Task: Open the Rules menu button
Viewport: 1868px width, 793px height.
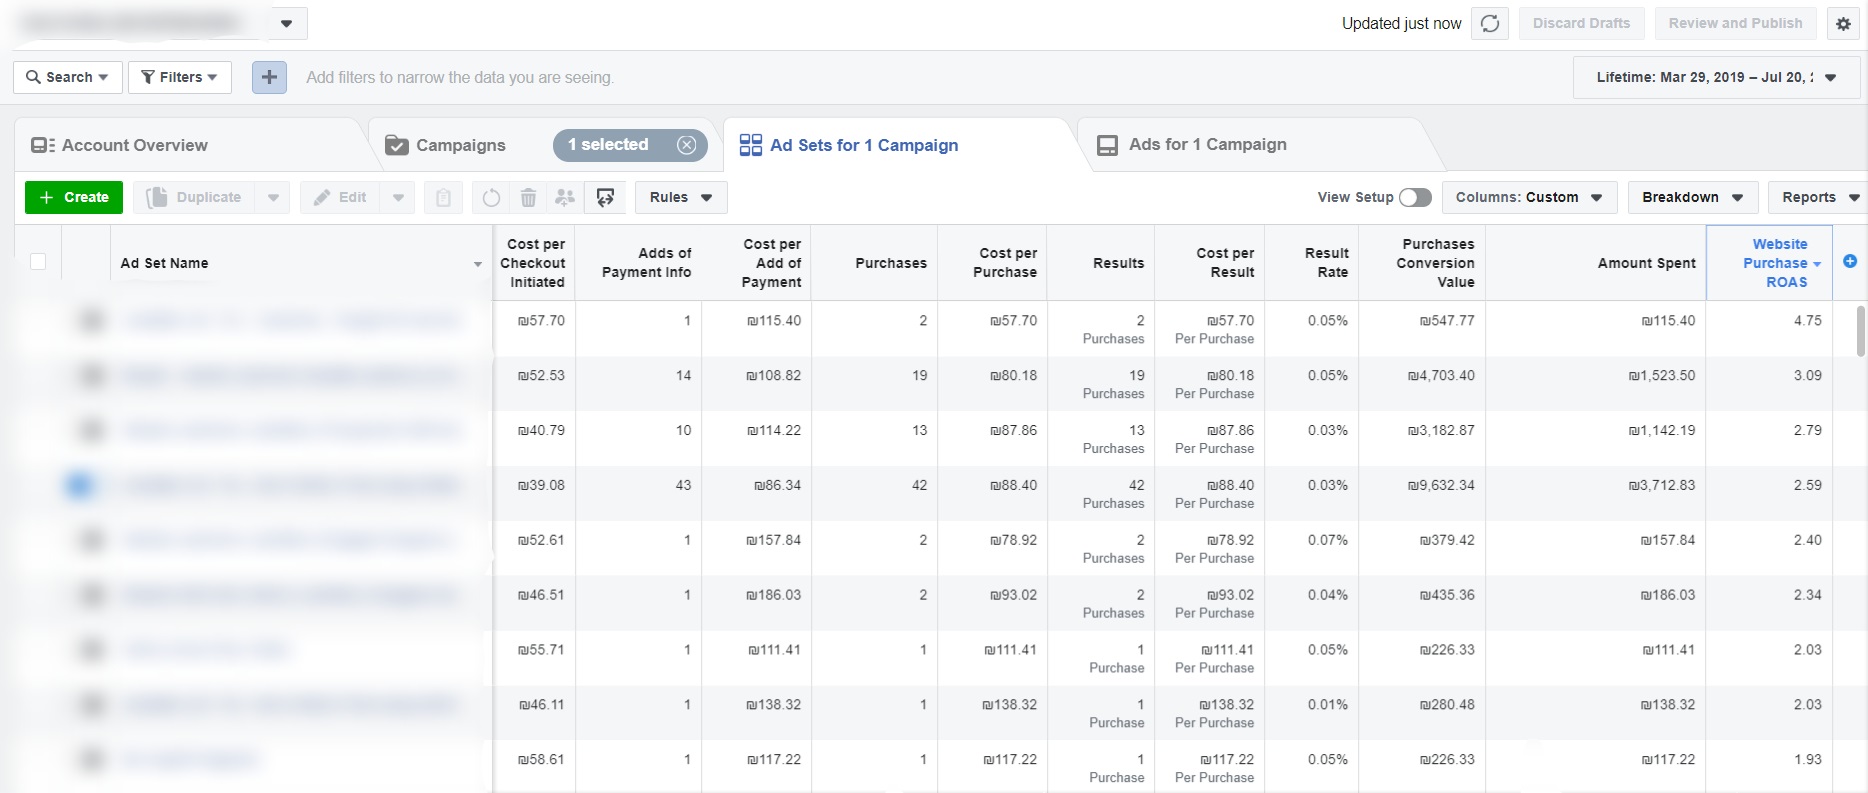Action: click(680, 198)
